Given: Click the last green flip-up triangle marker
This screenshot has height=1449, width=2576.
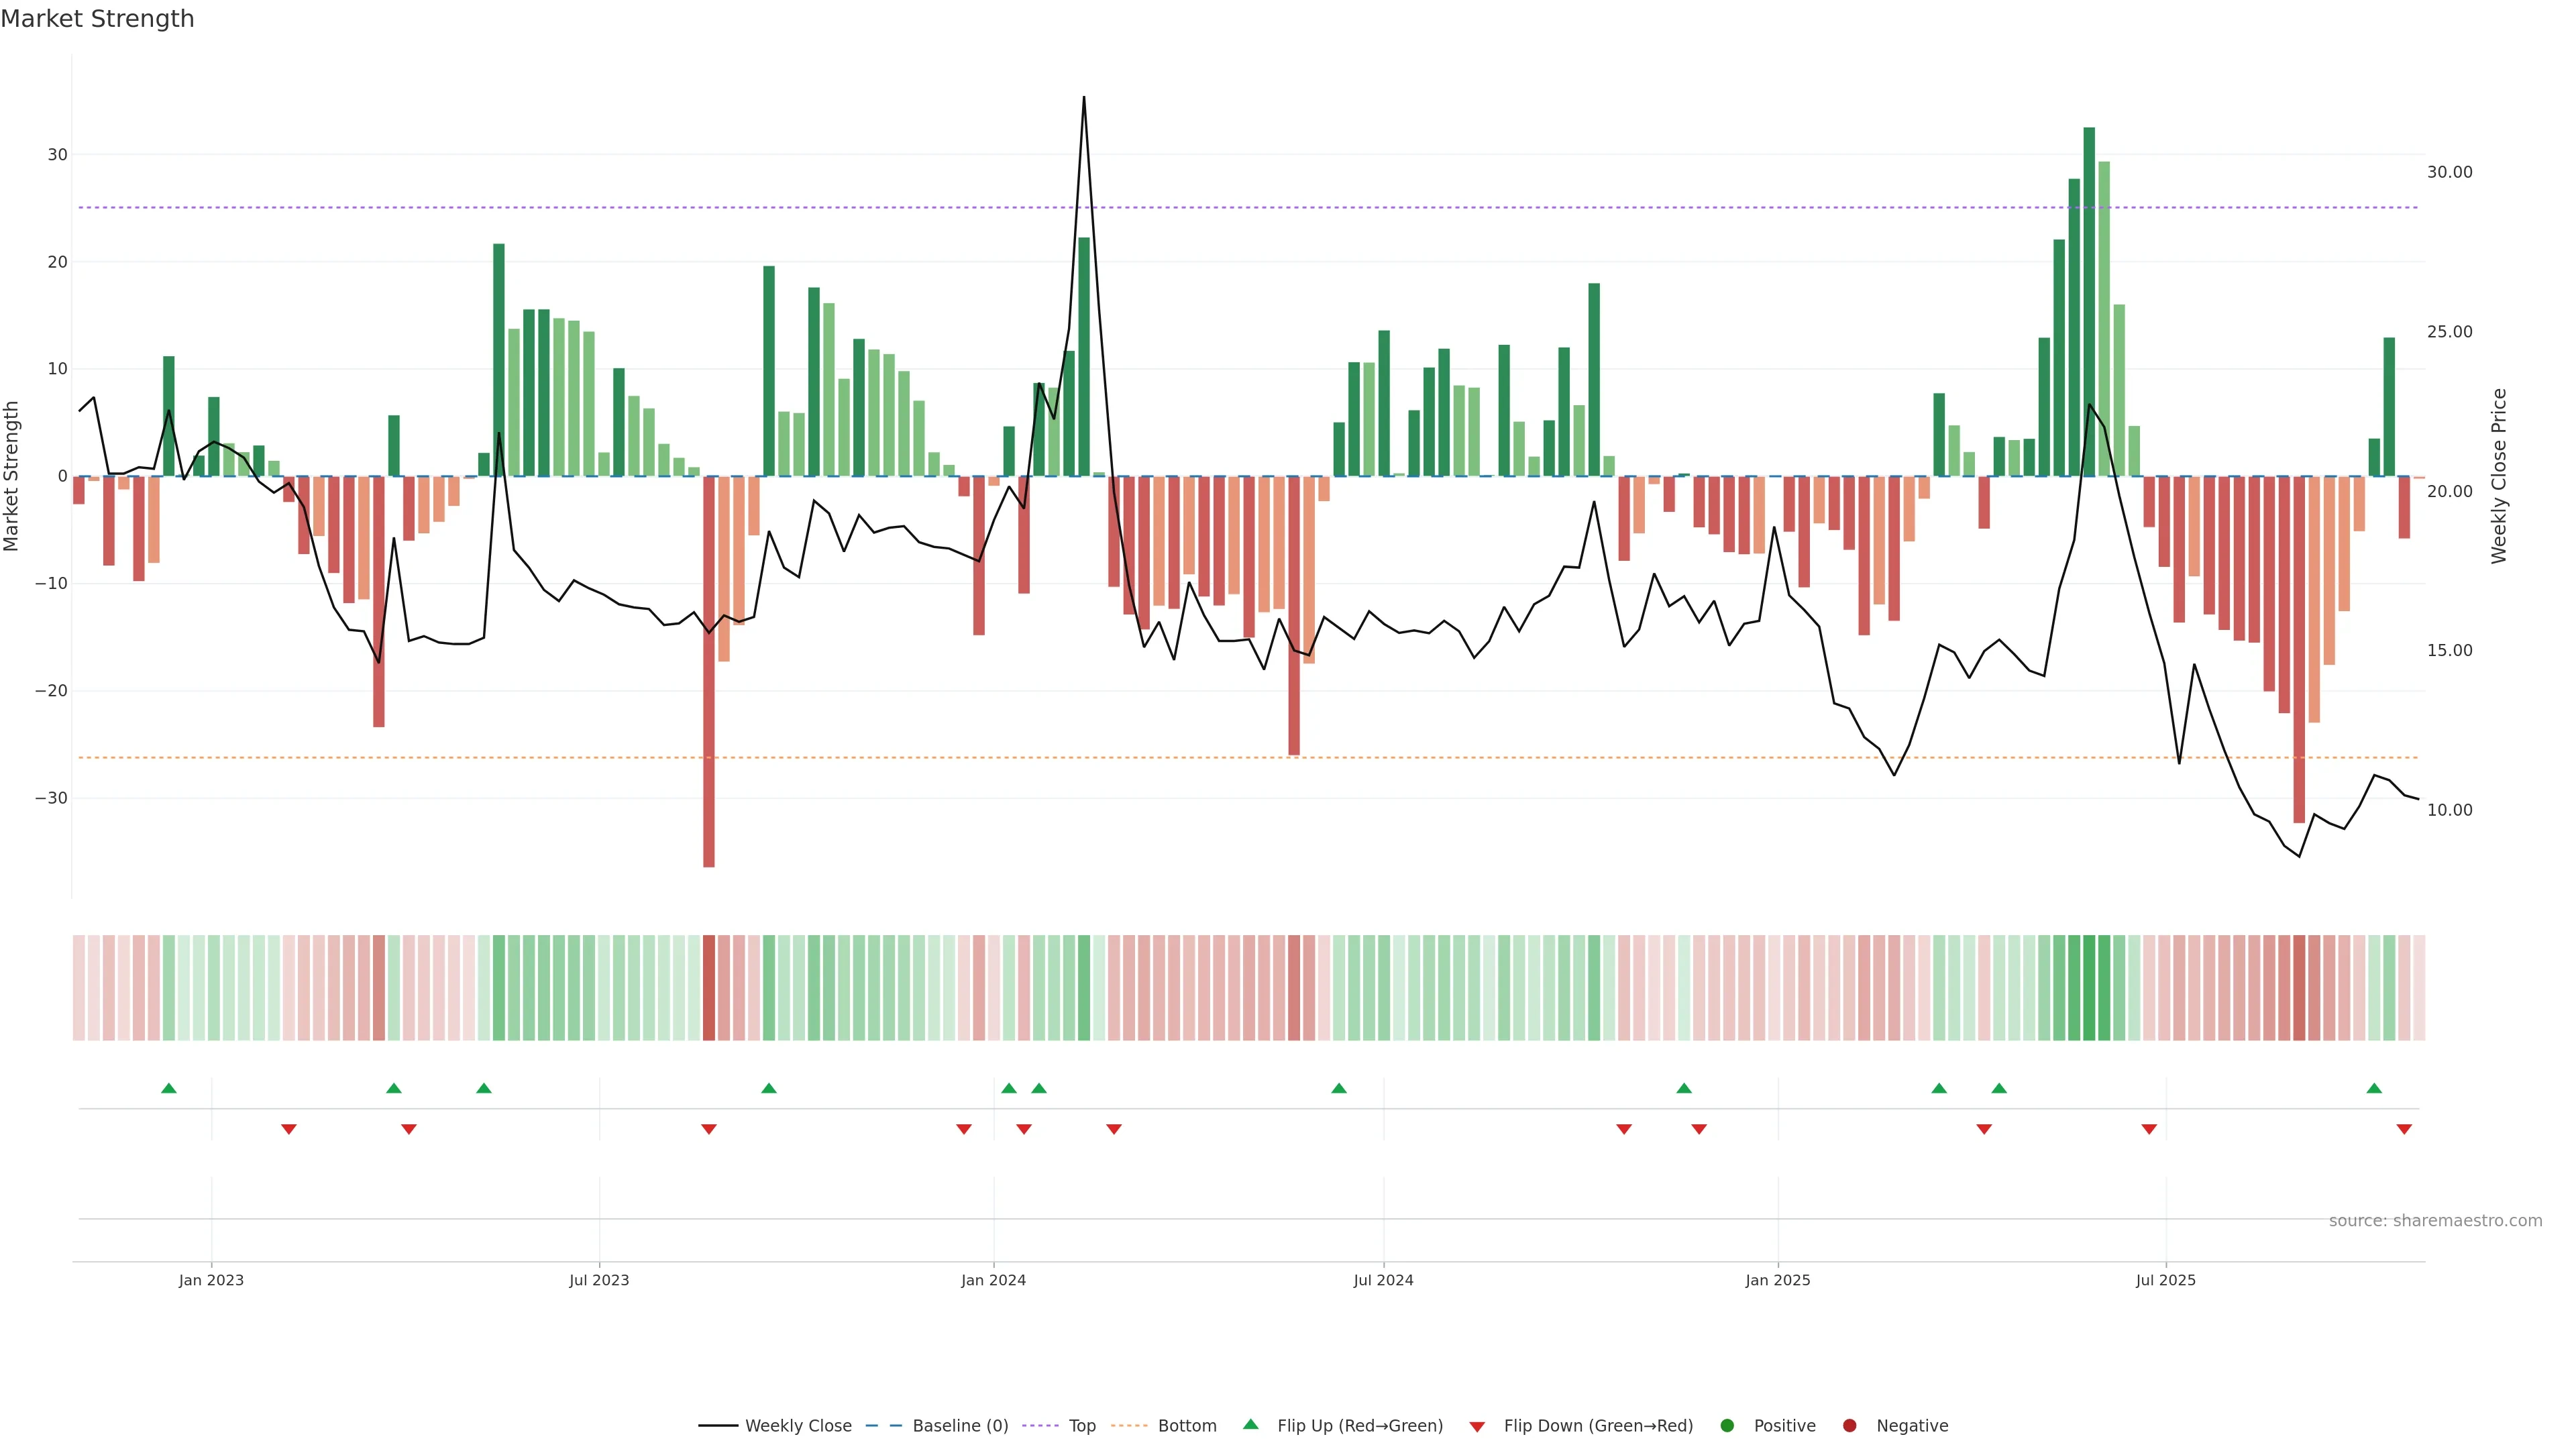Looking at the screenshot, I should [x=2374, y=1088].
